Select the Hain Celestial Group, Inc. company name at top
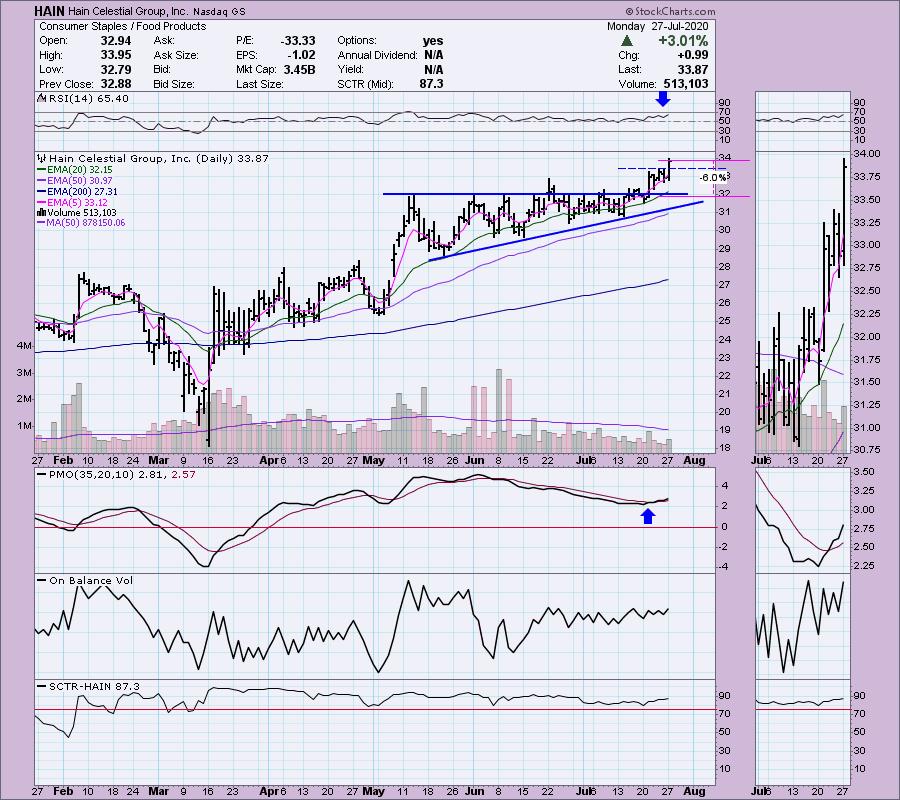Screen dimensions: 900x800 pyautogui.click(x=129, y=11)
